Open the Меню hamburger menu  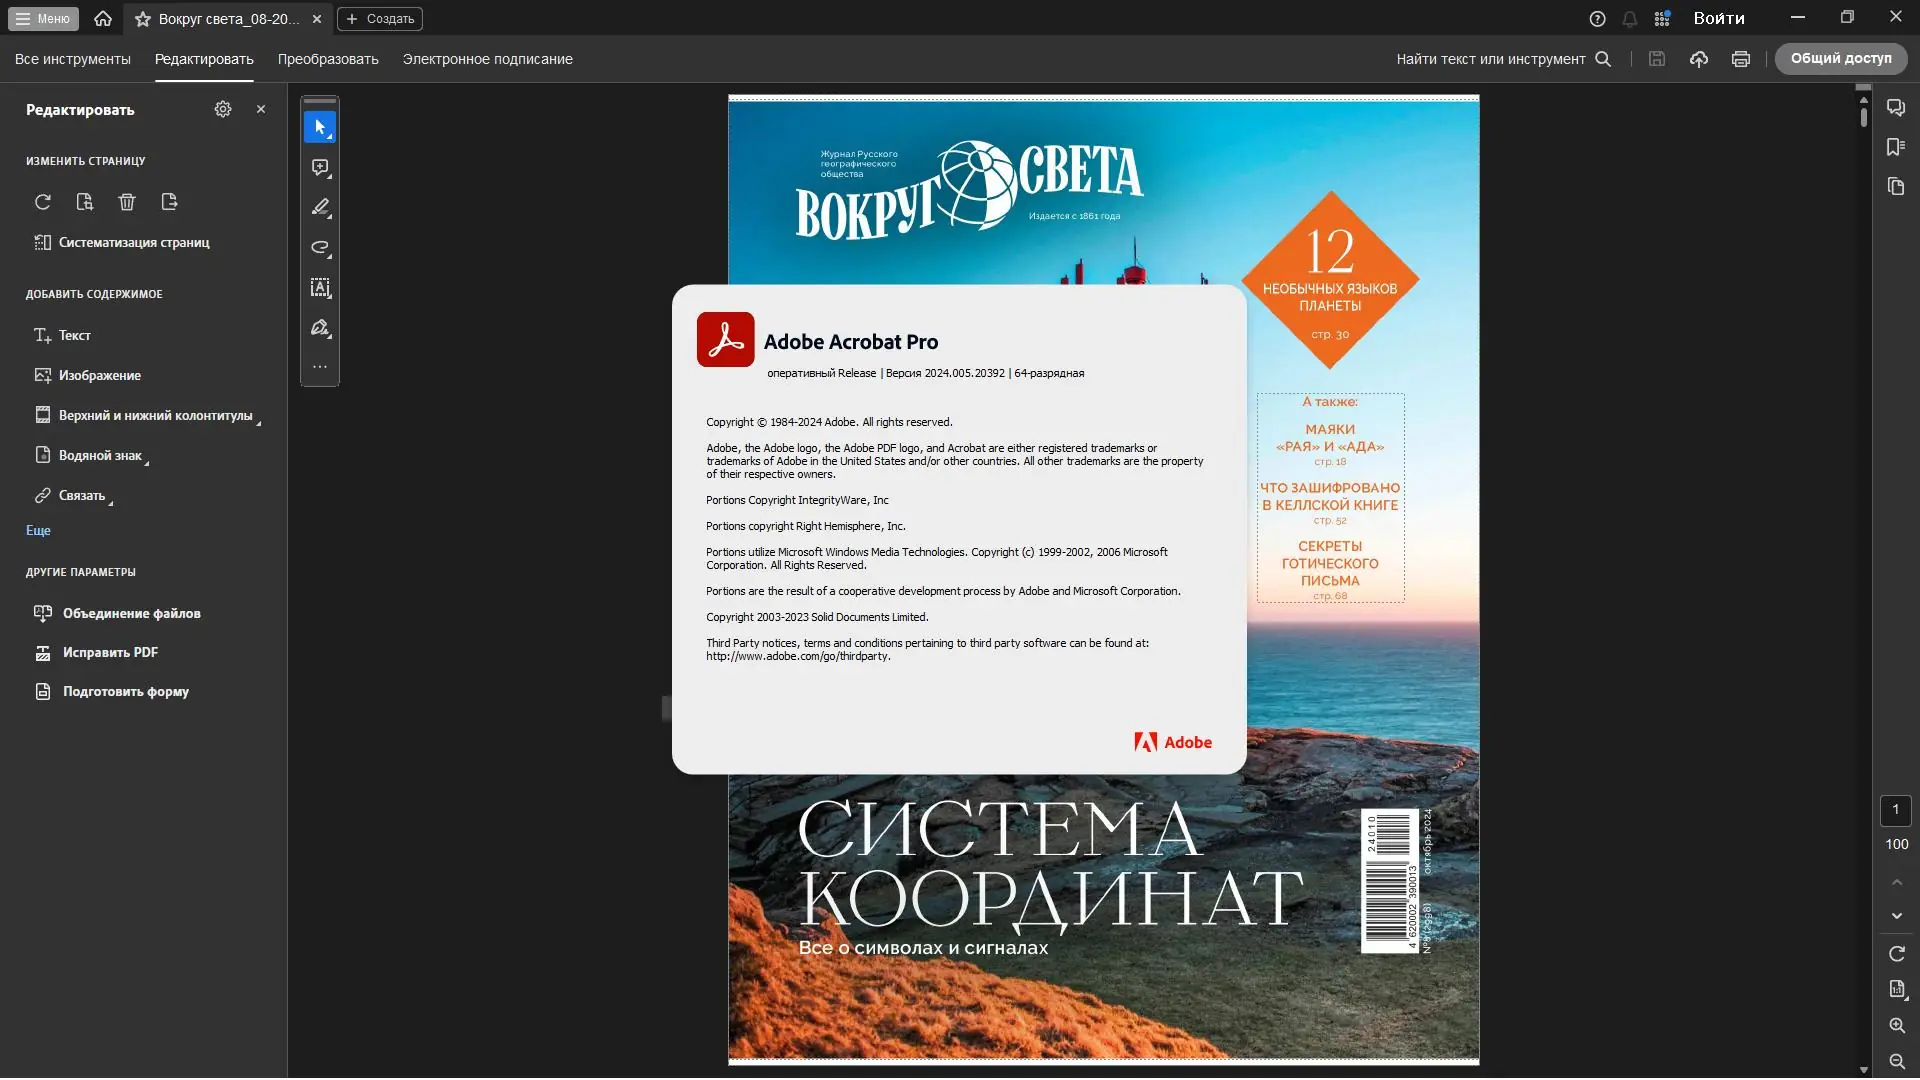43,18
